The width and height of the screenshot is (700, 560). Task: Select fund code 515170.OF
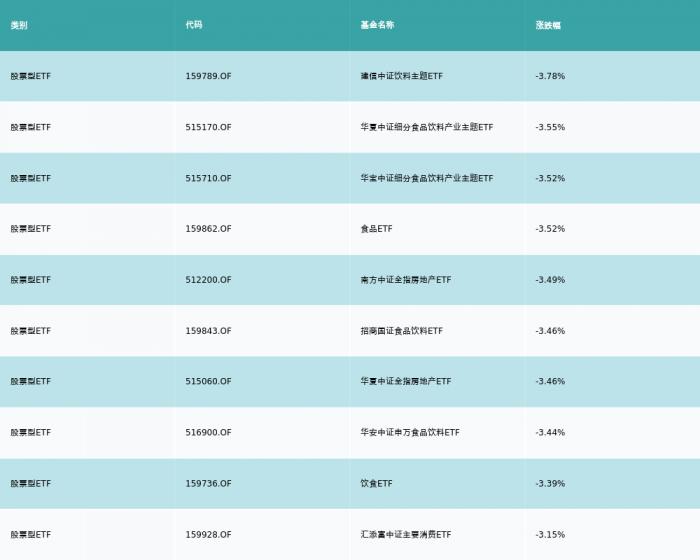pyautogui.click(x=208, y=127)
